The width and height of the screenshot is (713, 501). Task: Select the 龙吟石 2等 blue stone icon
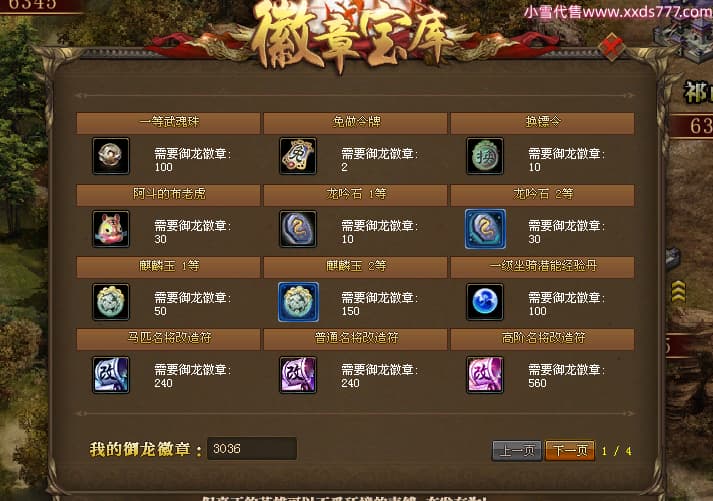point(485,229)
